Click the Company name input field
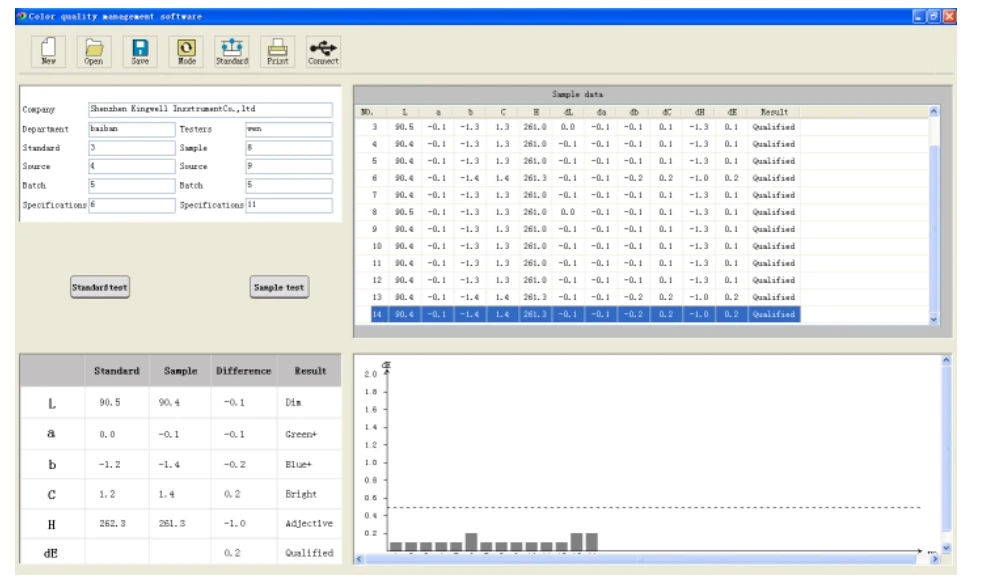 [210, 110]
